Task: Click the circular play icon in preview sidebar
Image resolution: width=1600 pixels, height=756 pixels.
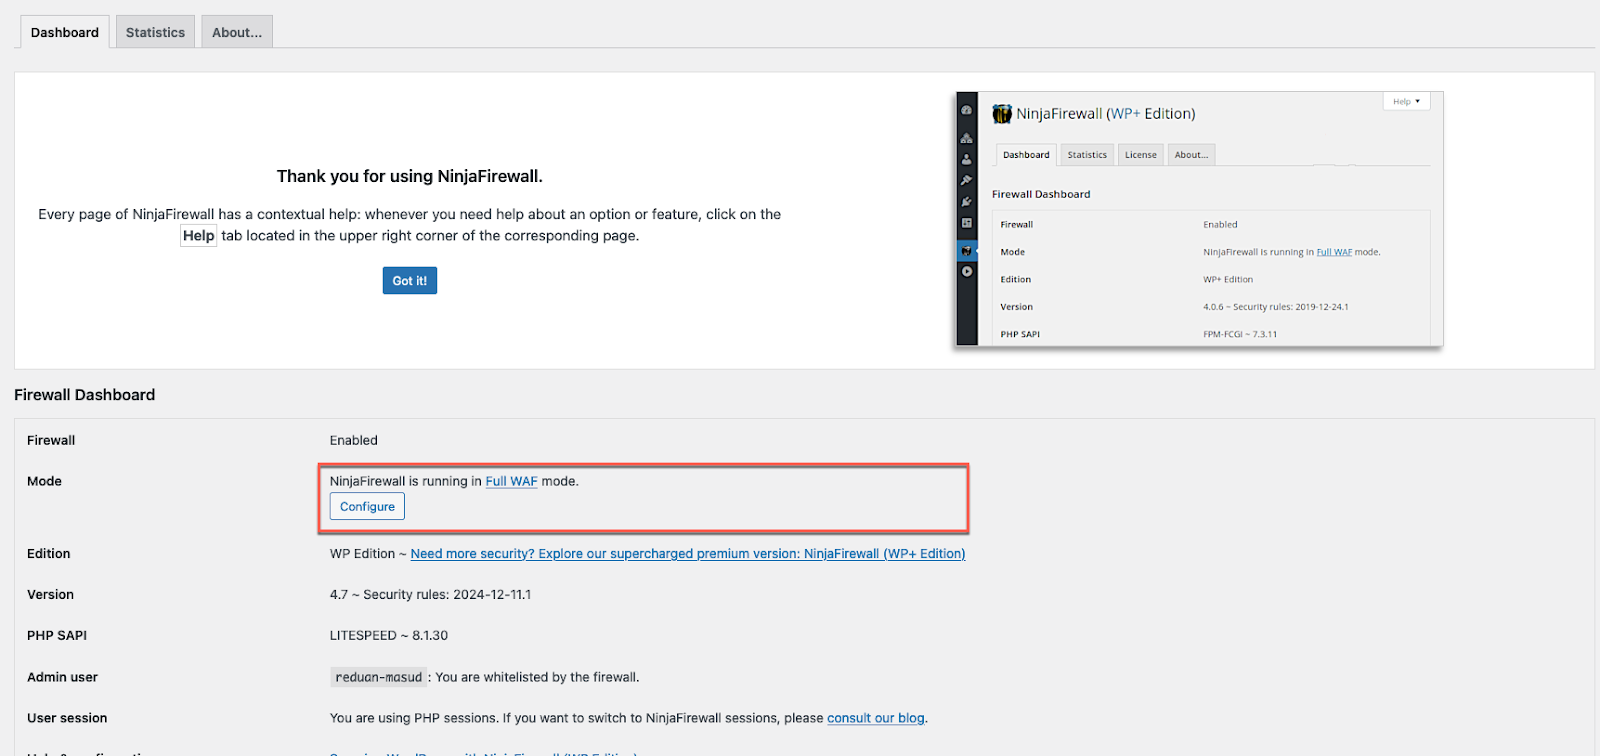Action: [966, 272]
